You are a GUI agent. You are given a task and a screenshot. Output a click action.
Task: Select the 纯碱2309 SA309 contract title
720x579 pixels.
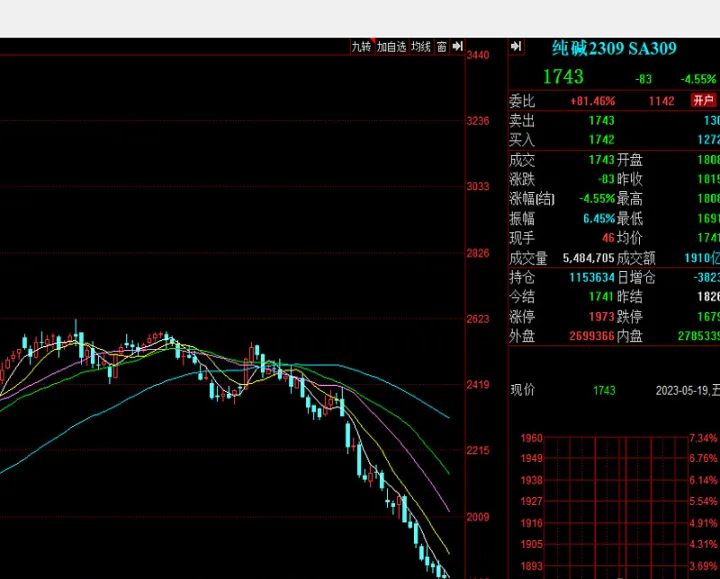pyautogui.click(x=614, y=49)
